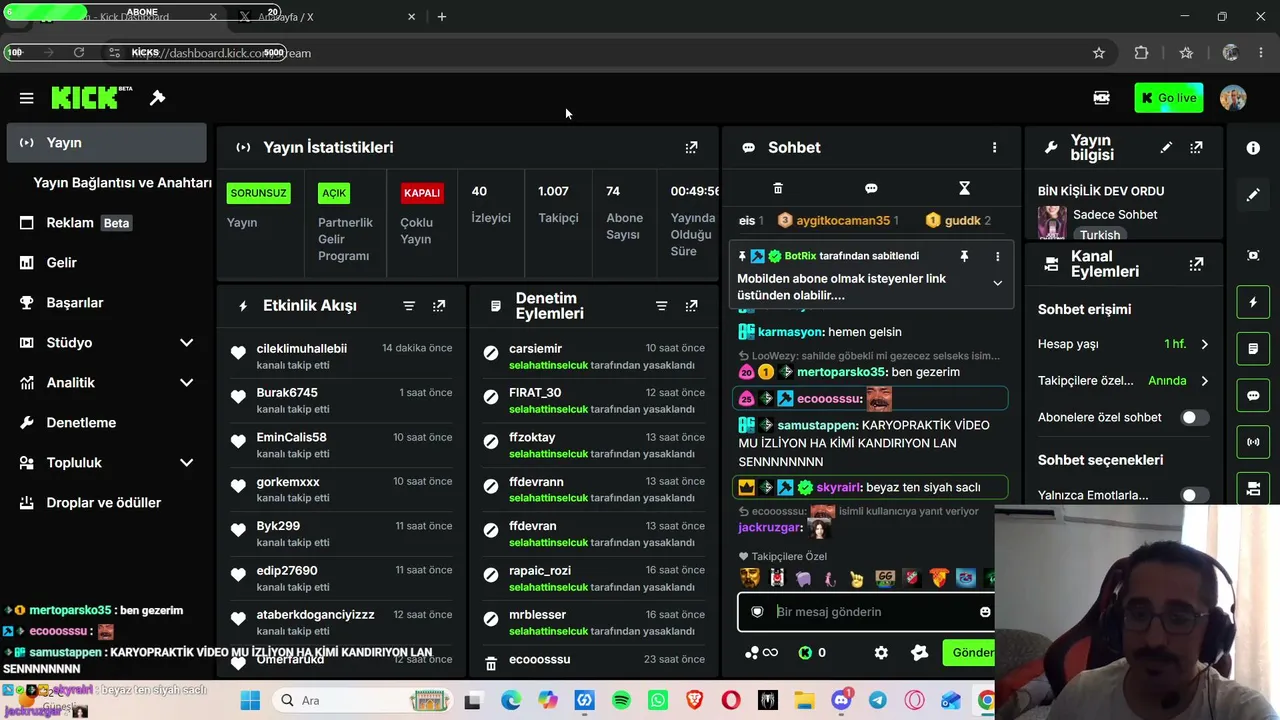Image resolution: width=1280 pixels, height=720 pixels.
Task: Open Hesap yaşı setting showing 1 hf.
Action: (x=1124, y=344)
